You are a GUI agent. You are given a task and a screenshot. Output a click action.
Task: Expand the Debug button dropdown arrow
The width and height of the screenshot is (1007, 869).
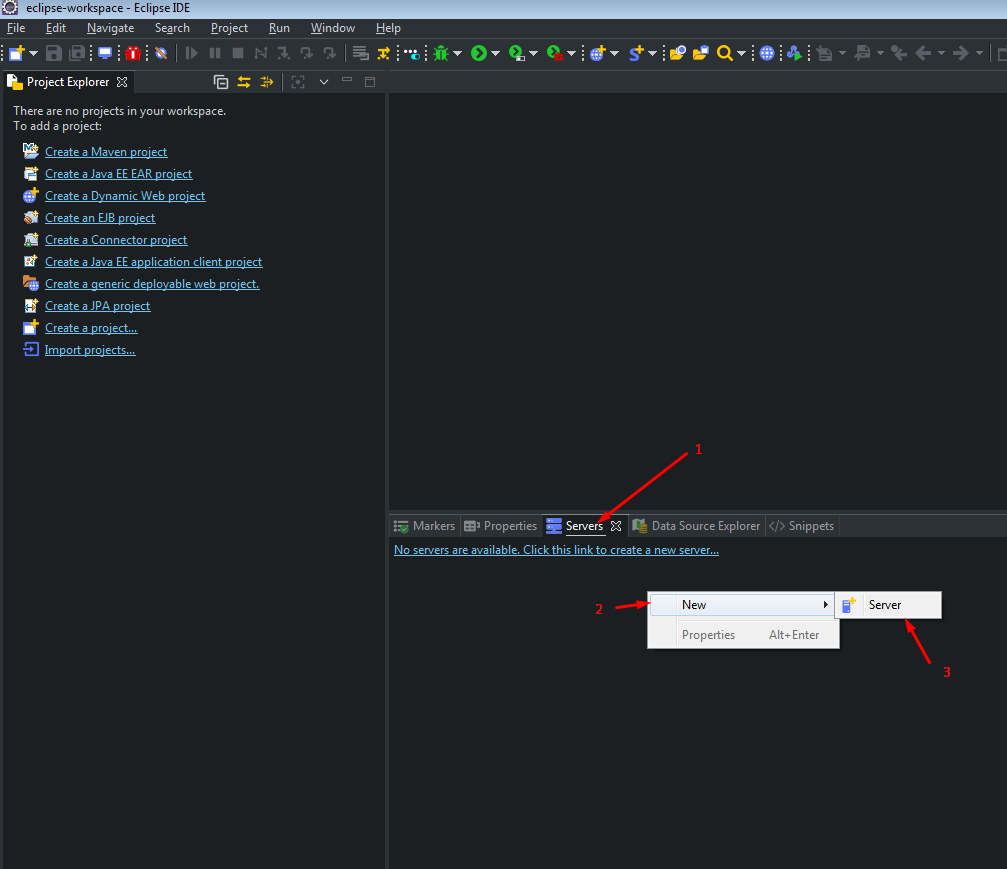tap(457, 53)
